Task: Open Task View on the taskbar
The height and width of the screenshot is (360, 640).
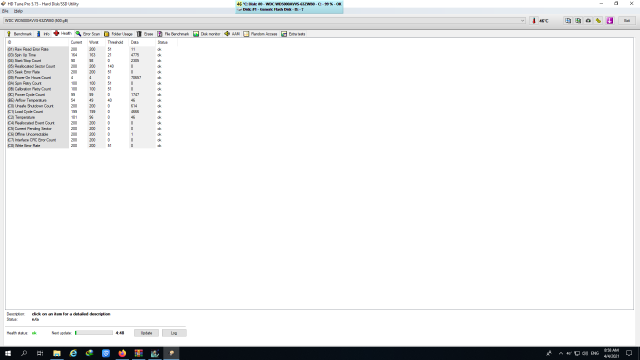Action: [40, 353]
